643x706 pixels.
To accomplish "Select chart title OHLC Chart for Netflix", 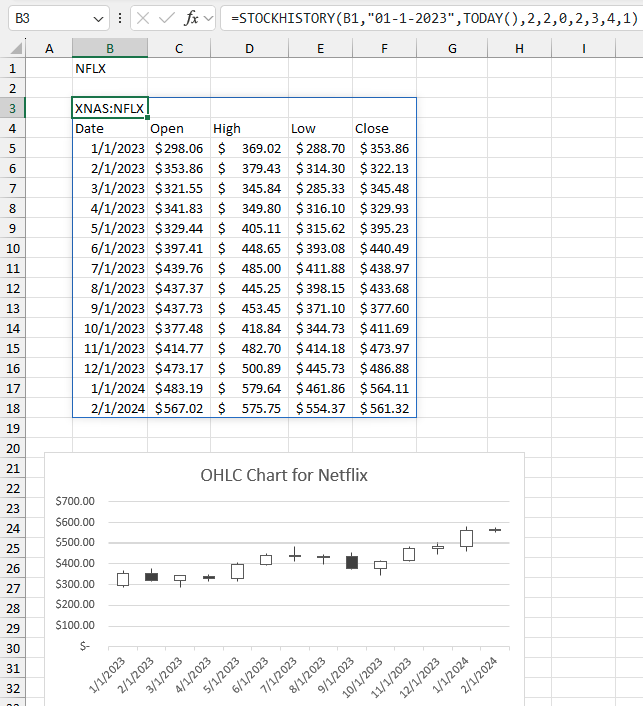I will pyautogui.click(x=284, y=475).
